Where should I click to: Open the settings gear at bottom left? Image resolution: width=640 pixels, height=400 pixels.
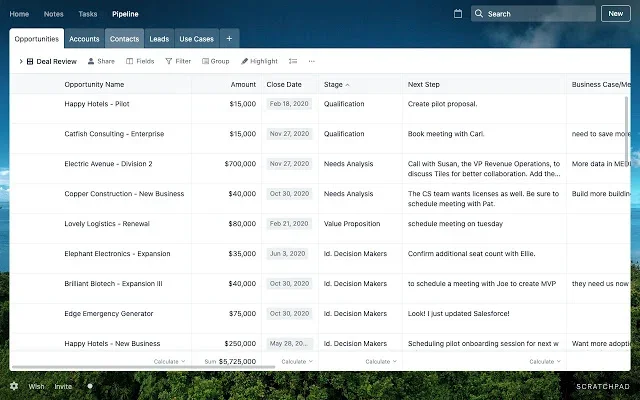pyautogui.click(x=14, y=386)
